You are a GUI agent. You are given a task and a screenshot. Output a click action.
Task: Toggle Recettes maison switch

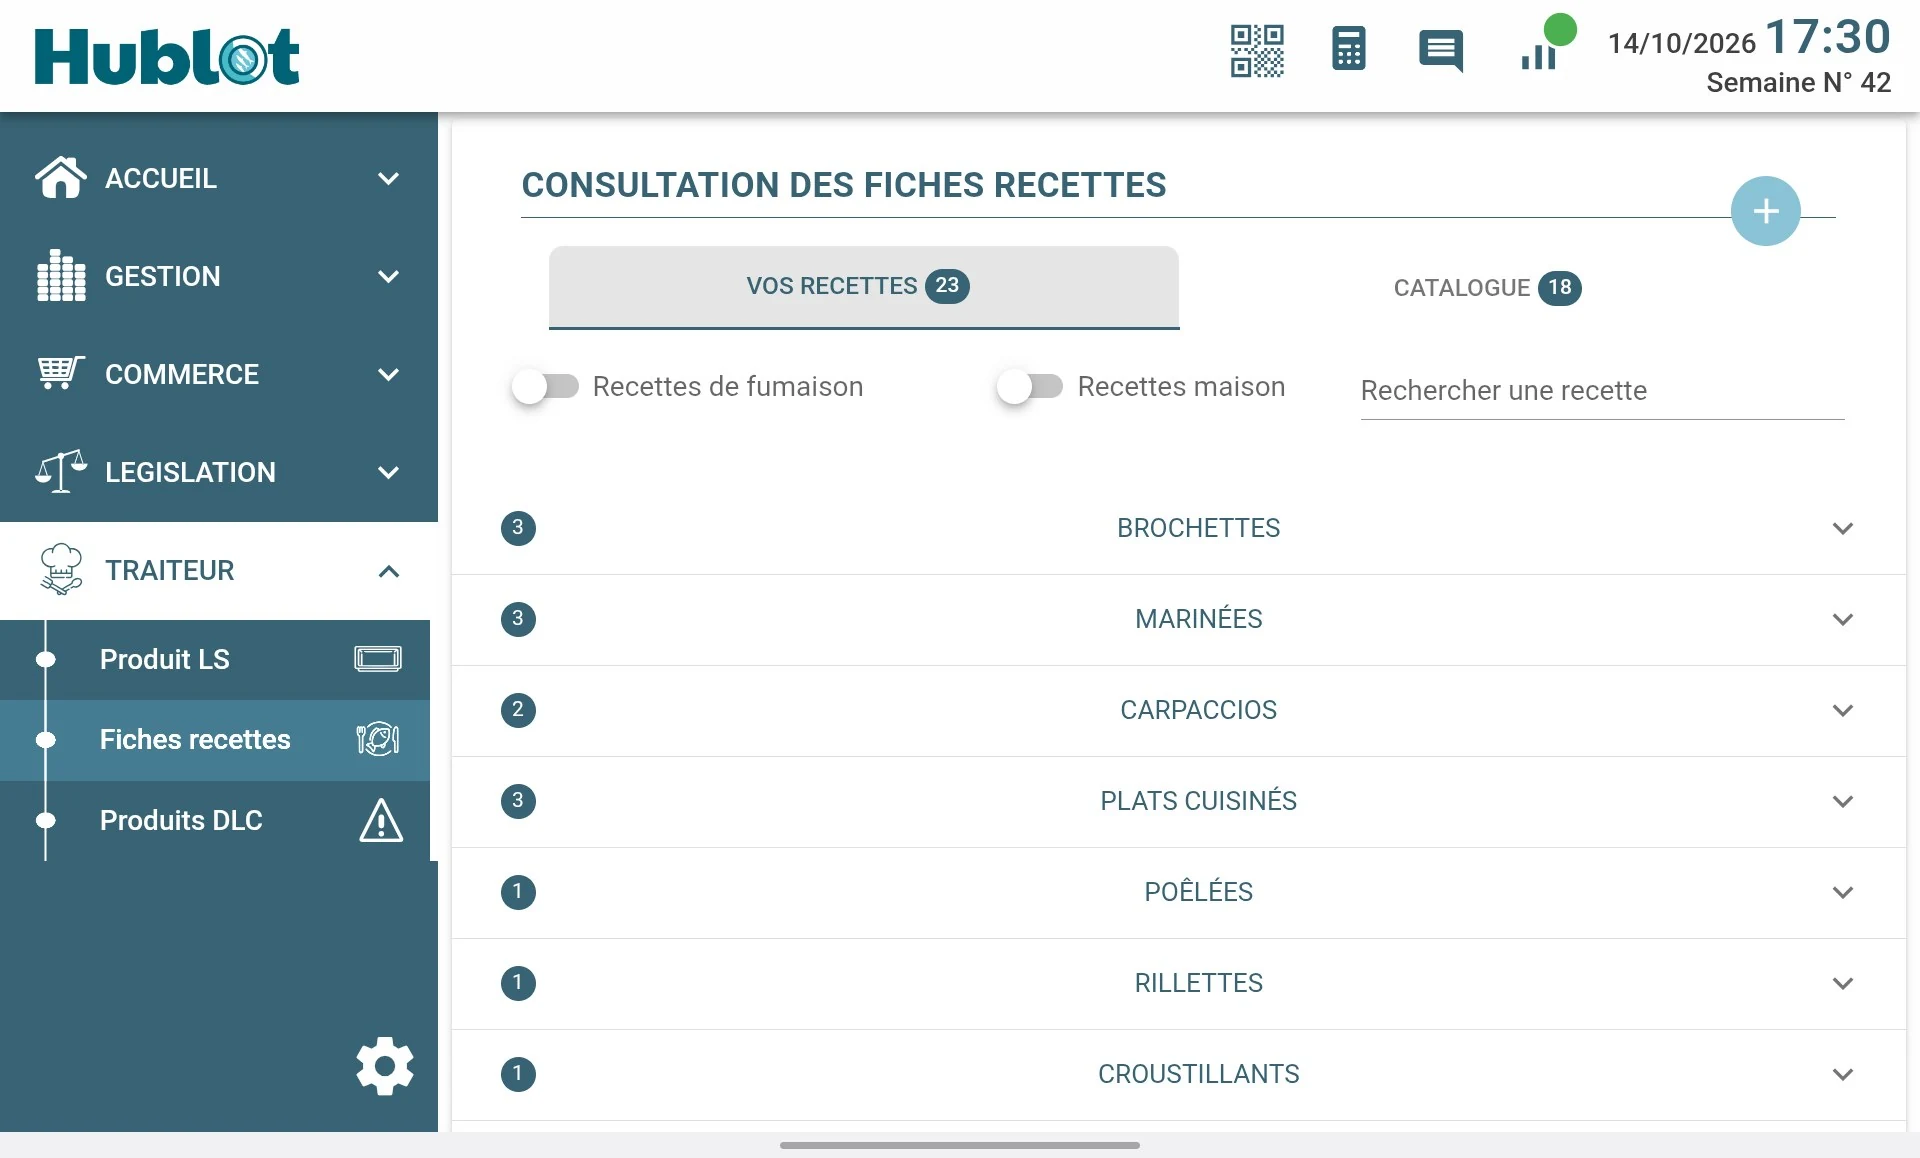pos(1030,386)
